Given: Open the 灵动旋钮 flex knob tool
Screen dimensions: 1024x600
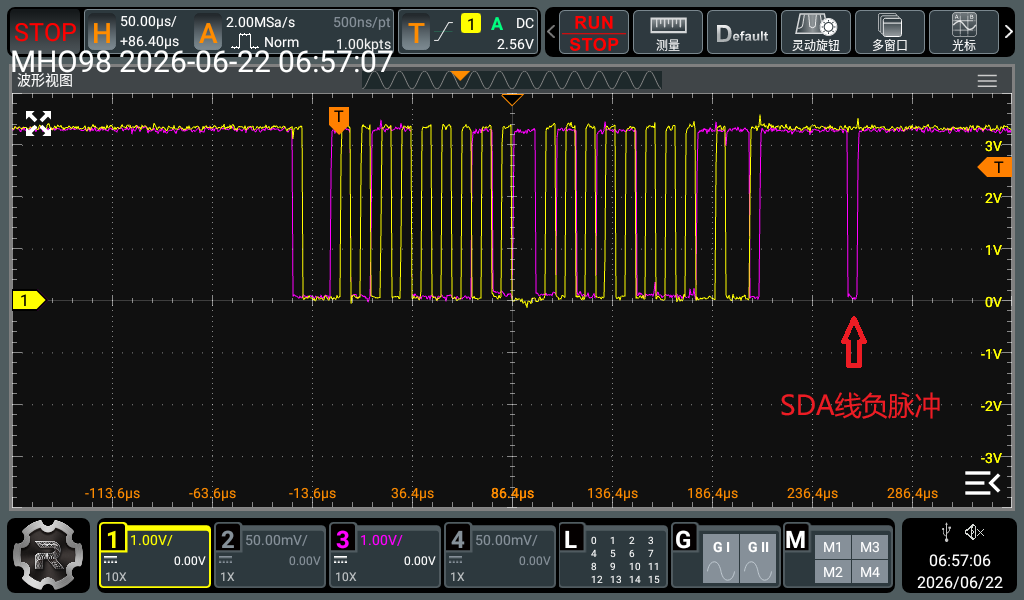Looking at the screenshot, I should (816, 32).
